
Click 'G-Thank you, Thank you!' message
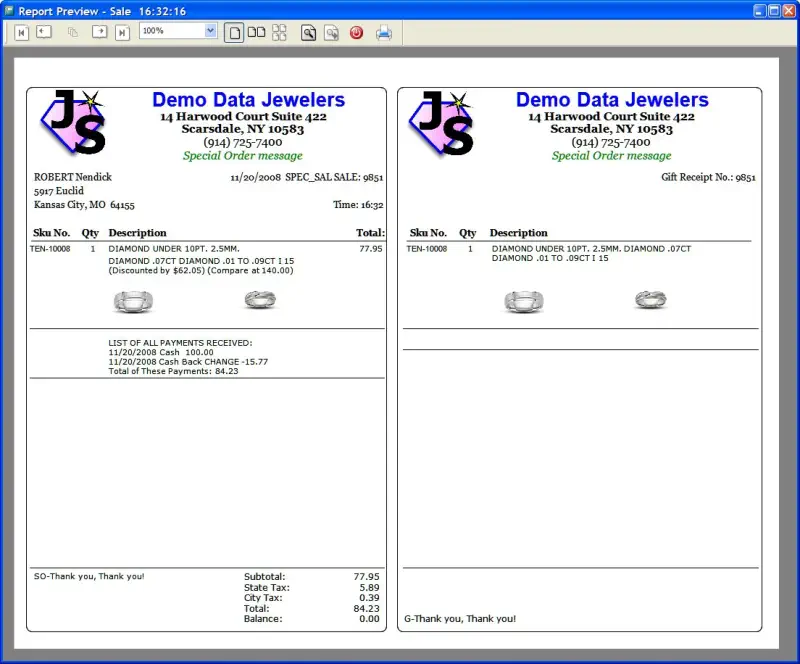(460, 619)
